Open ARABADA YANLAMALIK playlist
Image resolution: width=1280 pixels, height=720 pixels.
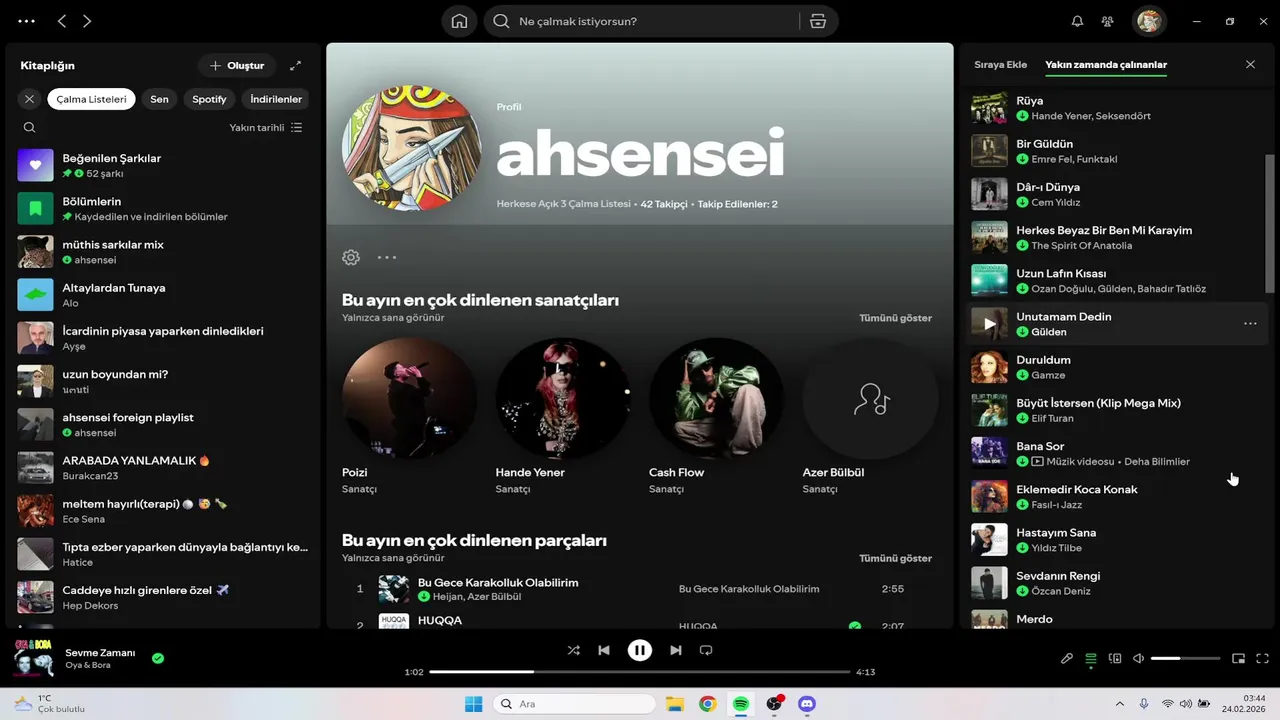163,467
